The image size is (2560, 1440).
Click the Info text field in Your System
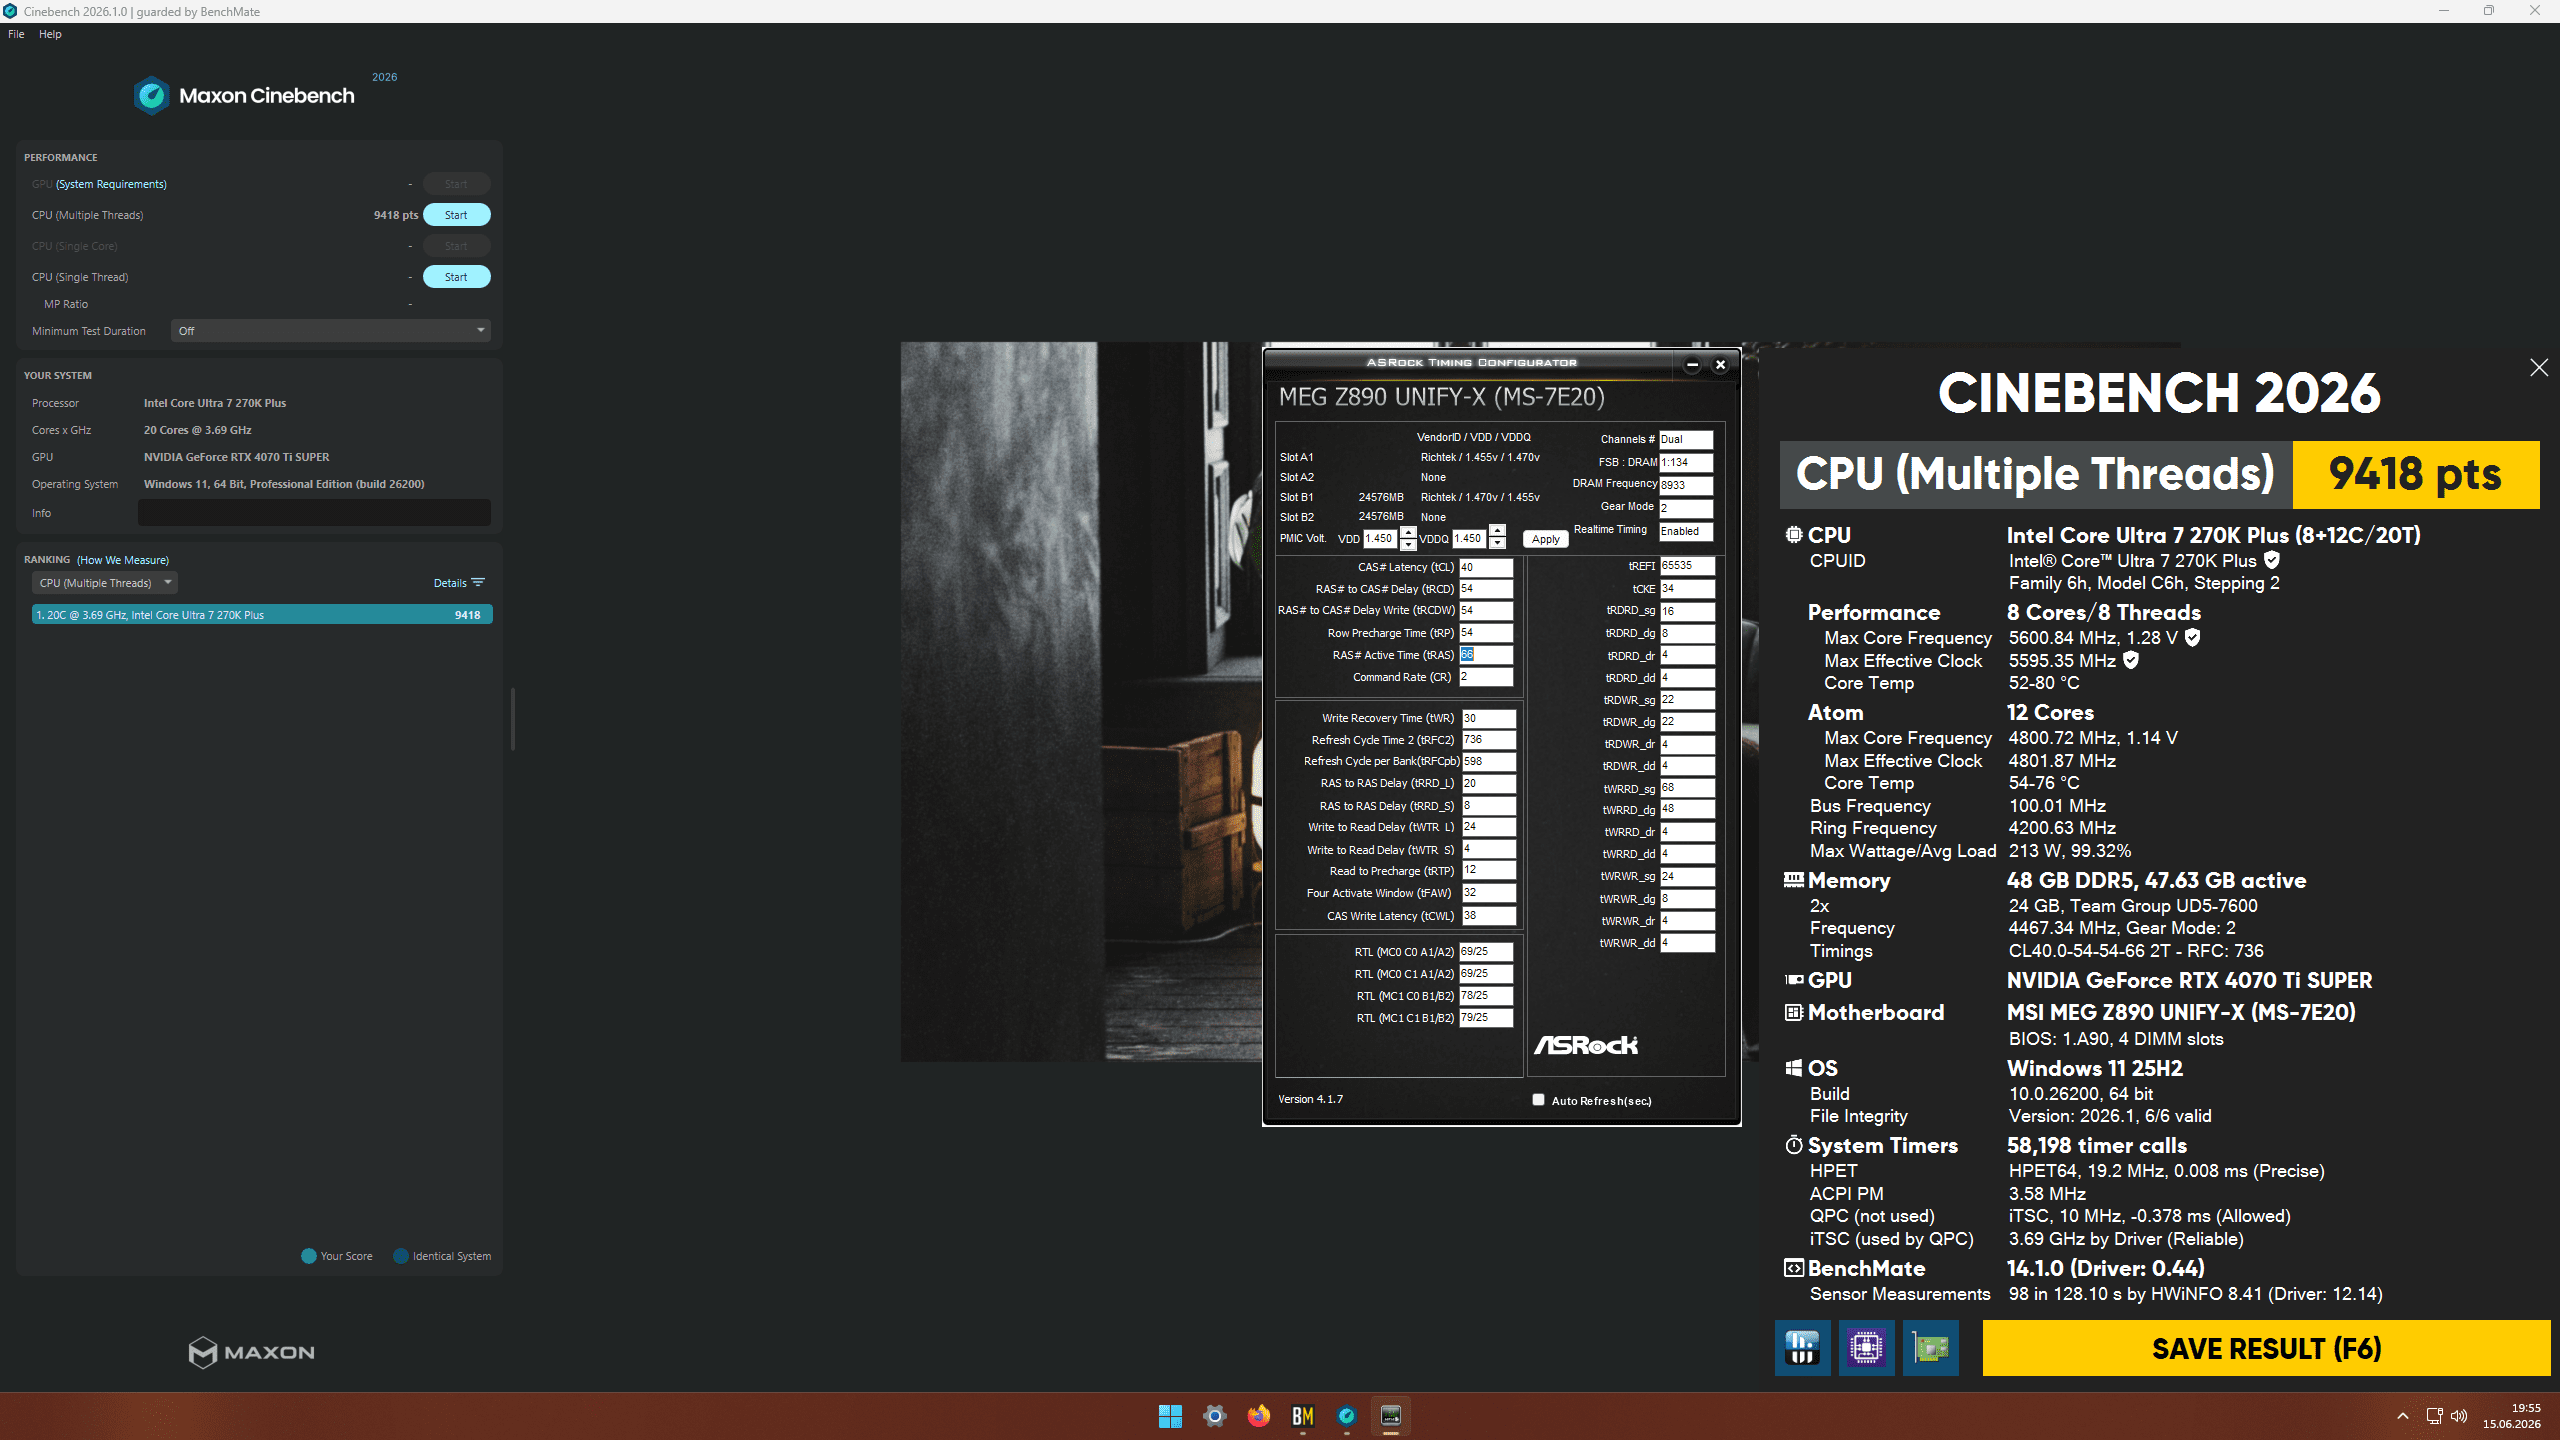click(x=314, y=513)
